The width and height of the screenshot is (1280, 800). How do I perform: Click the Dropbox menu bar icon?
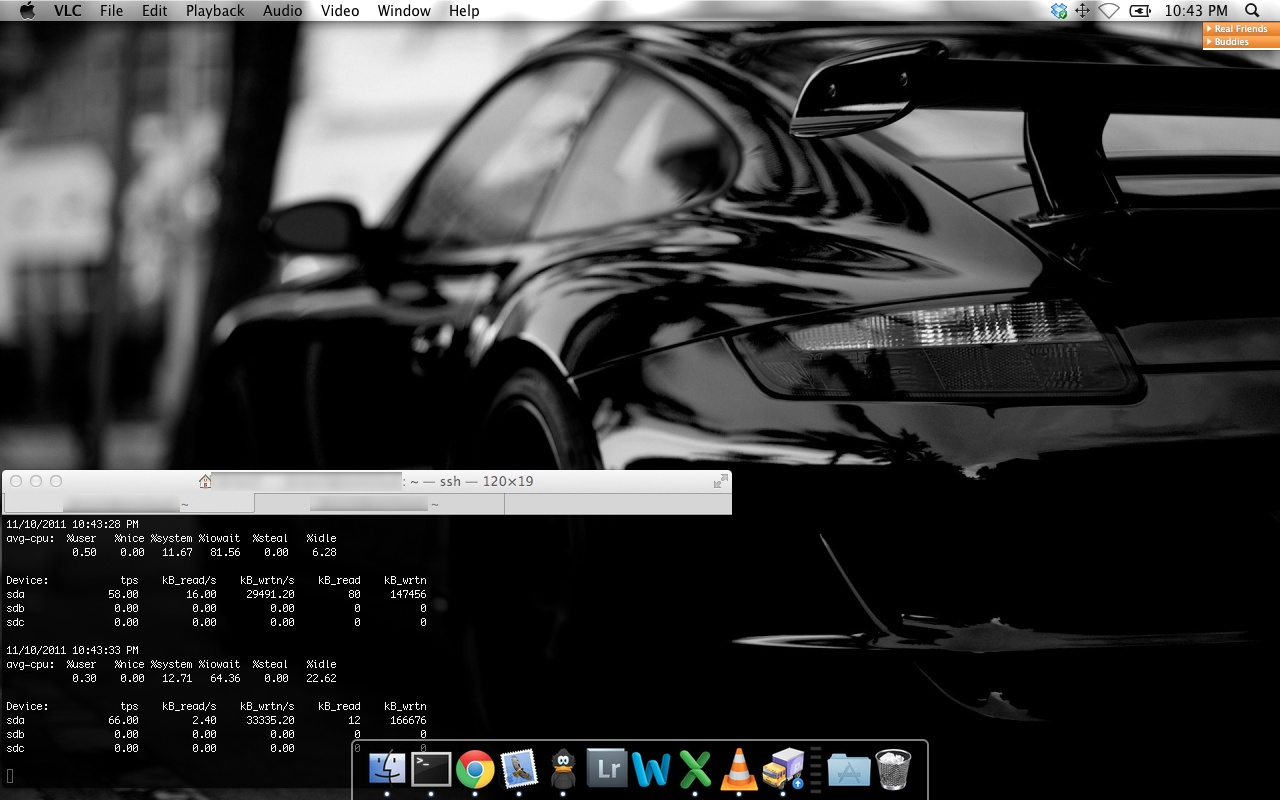pos(1059,11)
